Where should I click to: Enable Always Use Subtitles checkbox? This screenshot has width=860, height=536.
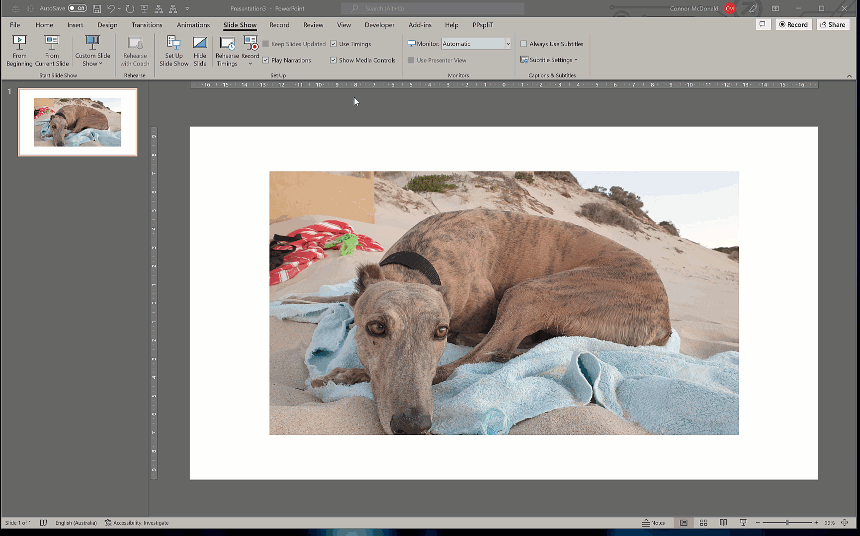(523, 44)
